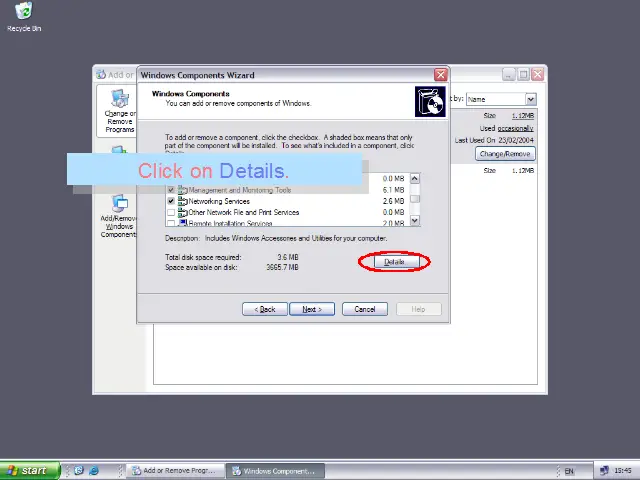Open Add/Remove Windows Components sidebar icon
The image size is (640, 480).
pyautogui.click(x=118, y=216)
